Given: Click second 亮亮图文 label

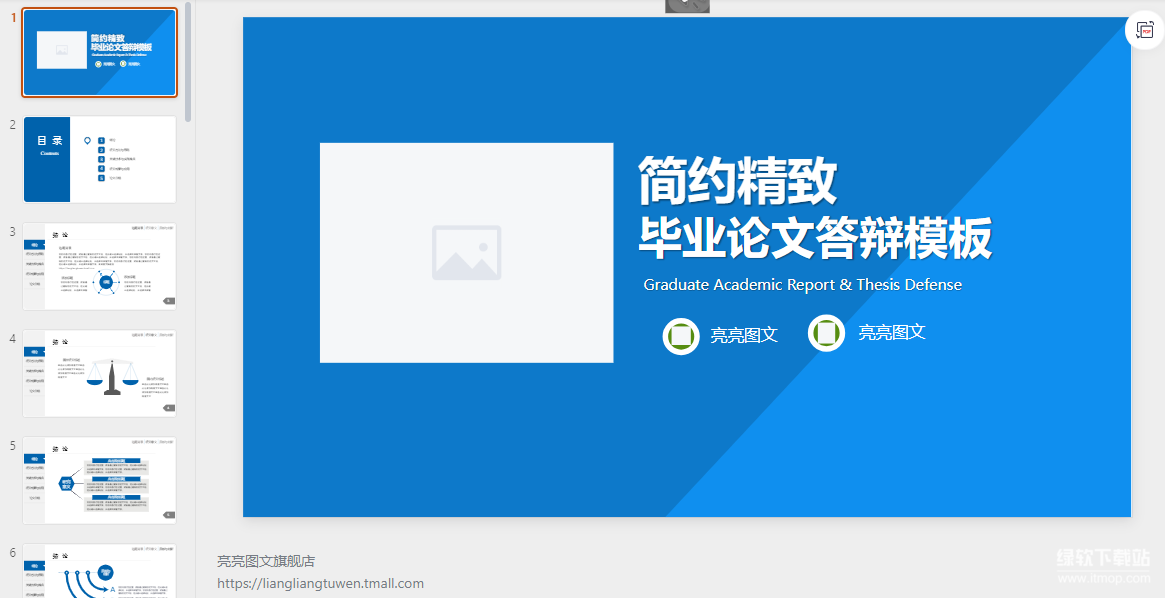Looking at the screenshot, I should coord(892,332).
